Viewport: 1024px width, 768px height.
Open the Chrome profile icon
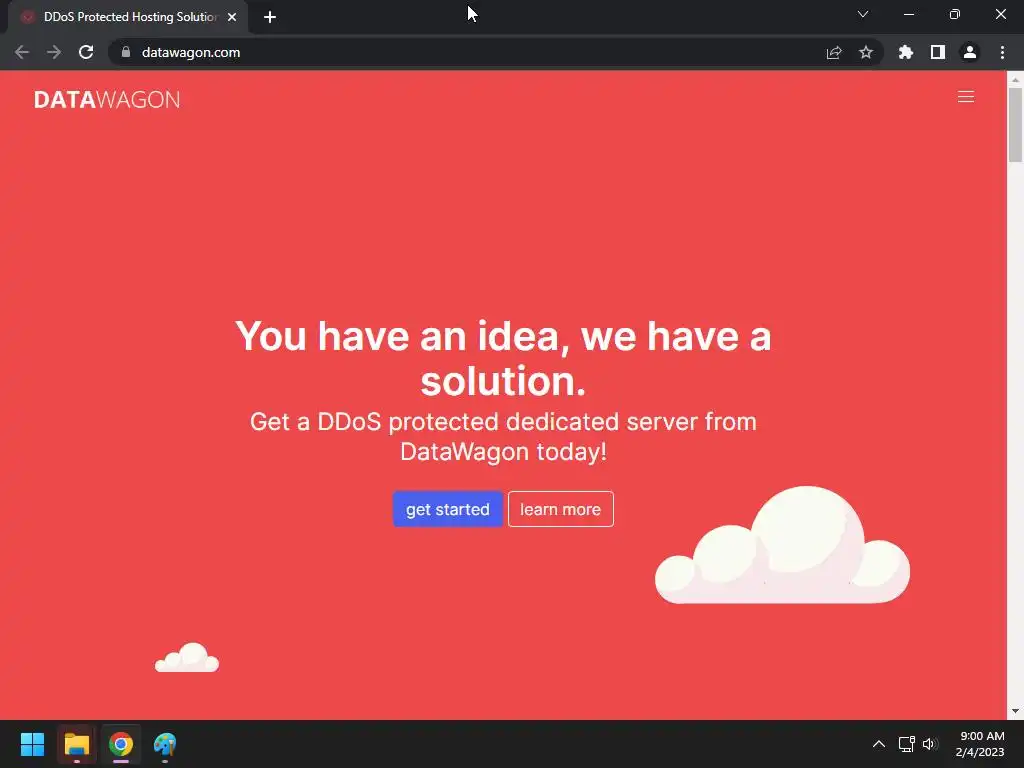pos(970,52)
